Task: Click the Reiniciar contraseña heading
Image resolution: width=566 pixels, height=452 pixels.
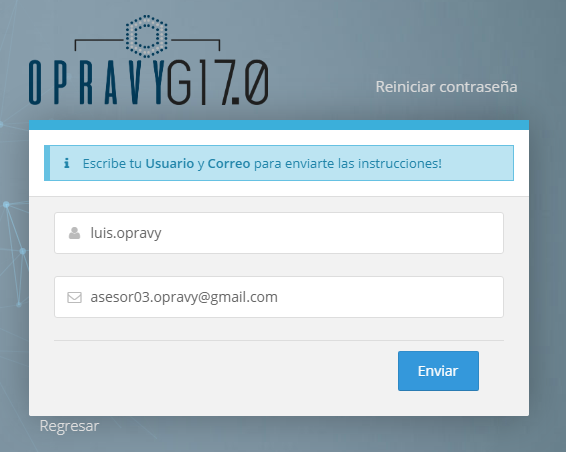Action: click(x=446, y=87)
